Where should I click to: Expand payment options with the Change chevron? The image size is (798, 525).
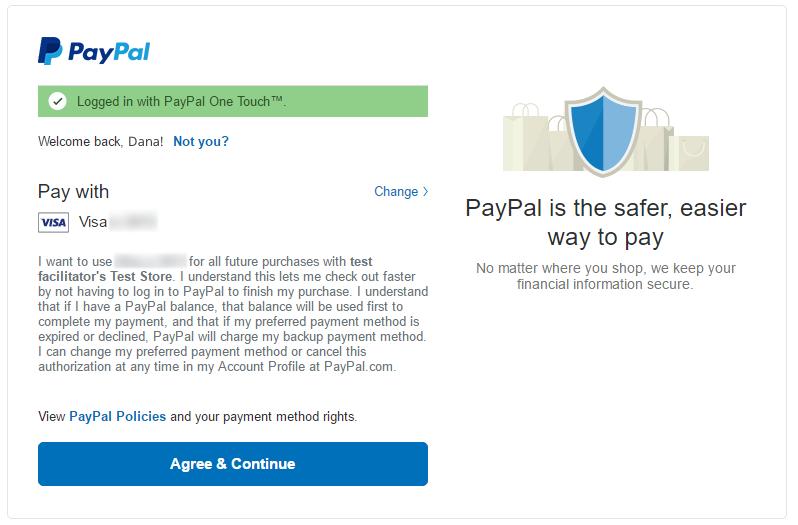(x=426, y=192)
